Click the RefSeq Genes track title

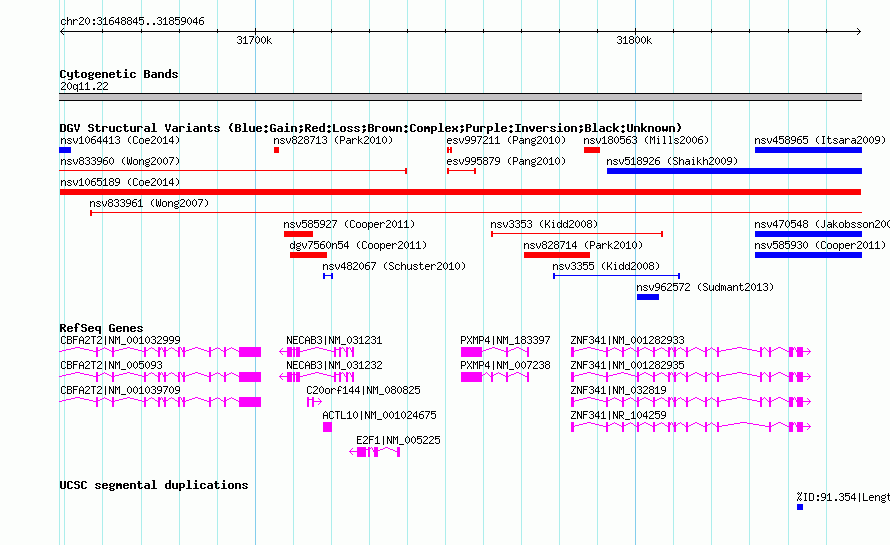(101, 328)
